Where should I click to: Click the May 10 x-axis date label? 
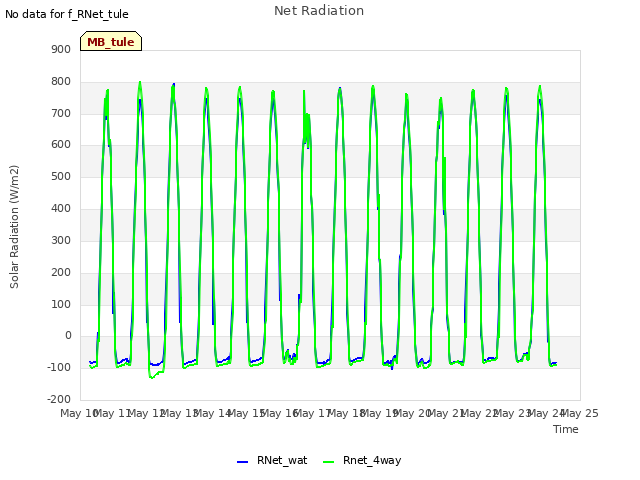(x=78, y=413)
